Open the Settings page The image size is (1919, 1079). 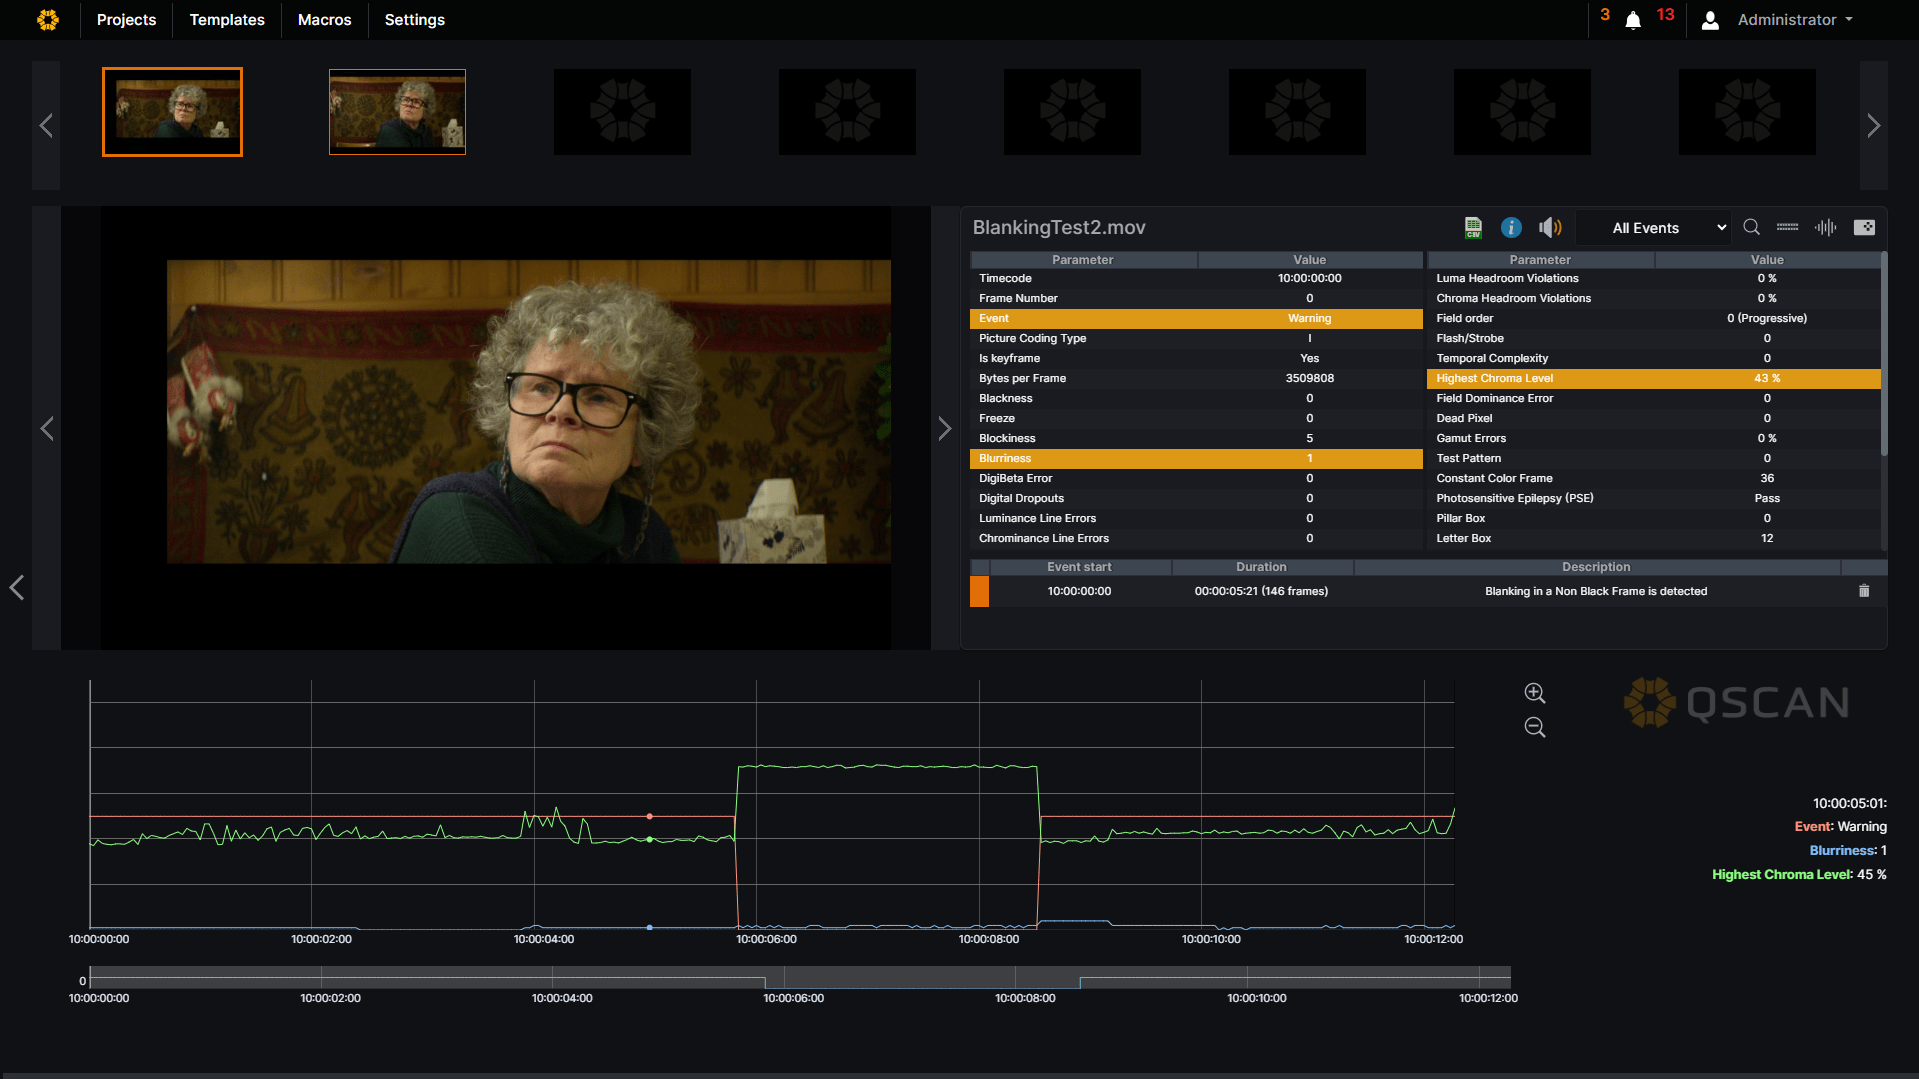(414, 20)
